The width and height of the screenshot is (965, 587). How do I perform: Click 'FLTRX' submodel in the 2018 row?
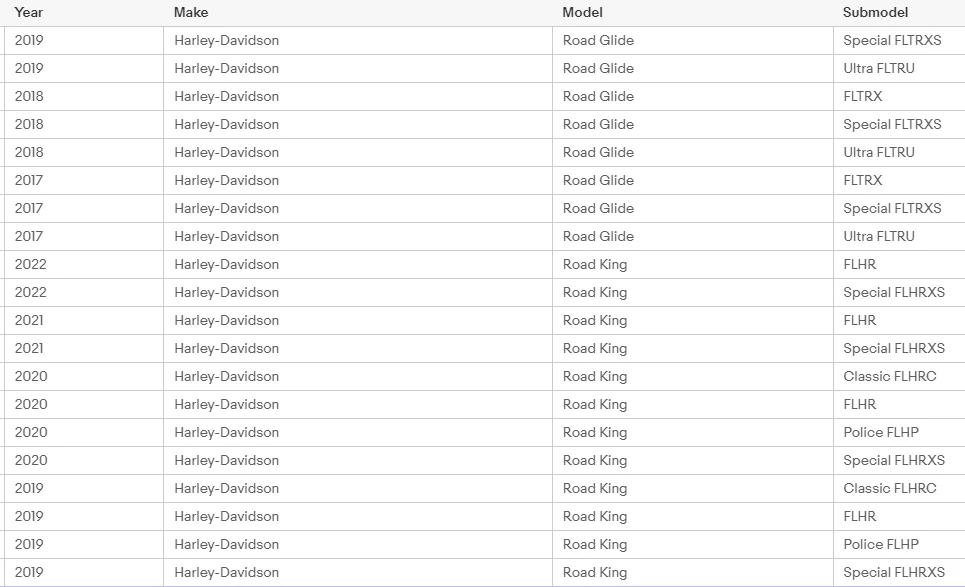click(862, 97)
